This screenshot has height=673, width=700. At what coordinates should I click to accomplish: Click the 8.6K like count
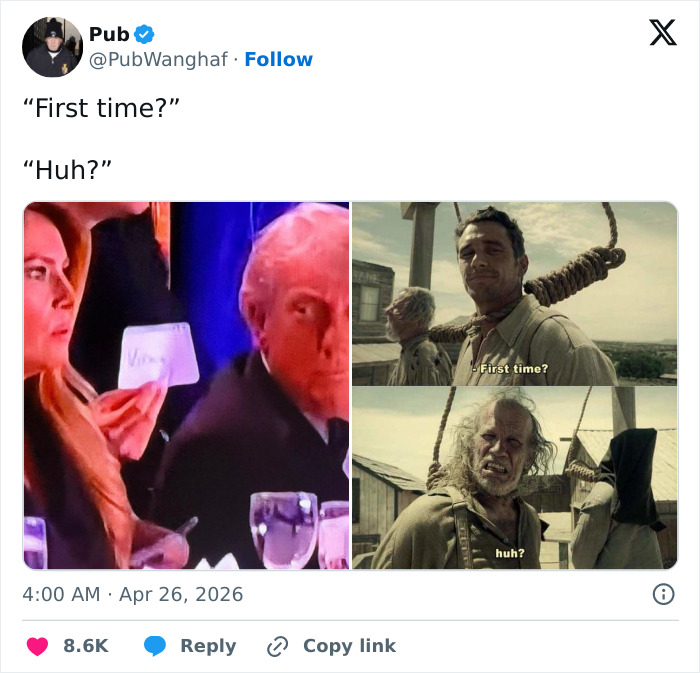click(x=85, y=646)
